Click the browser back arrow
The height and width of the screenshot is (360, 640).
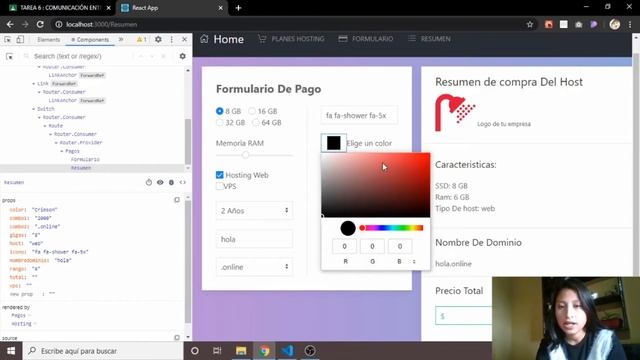click(x=10, y=24)
